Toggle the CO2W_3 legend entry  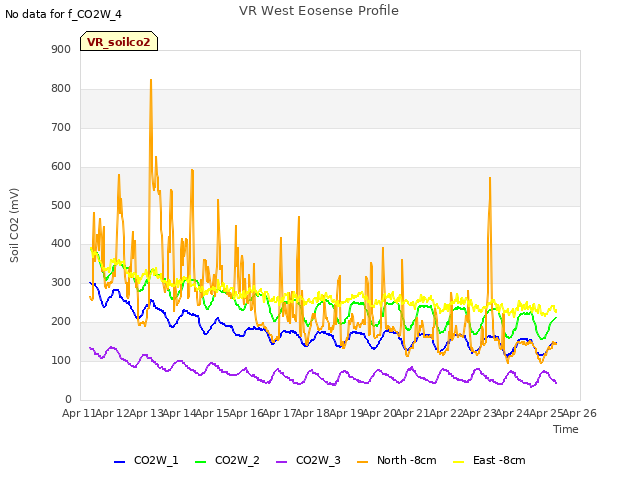pyautogui.click(x=308, y=461)
